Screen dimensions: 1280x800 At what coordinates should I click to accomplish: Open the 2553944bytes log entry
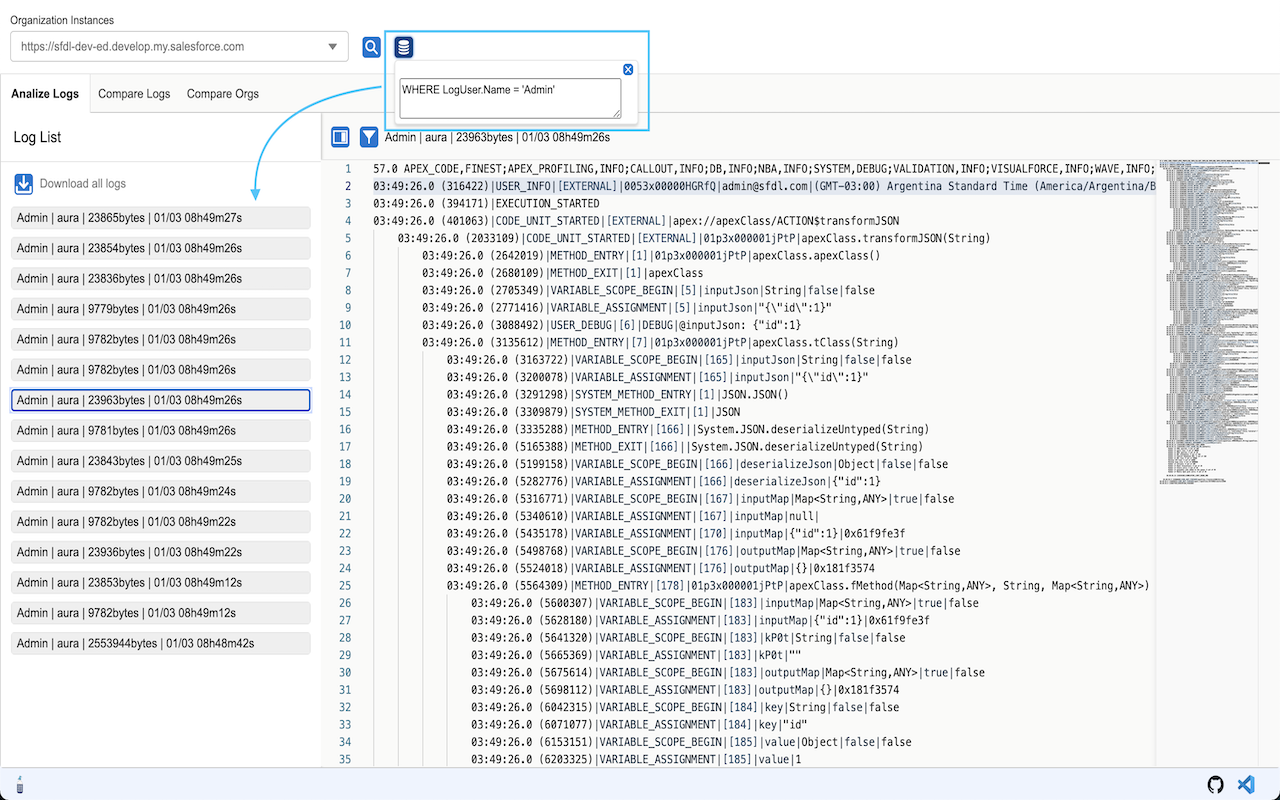161,644
